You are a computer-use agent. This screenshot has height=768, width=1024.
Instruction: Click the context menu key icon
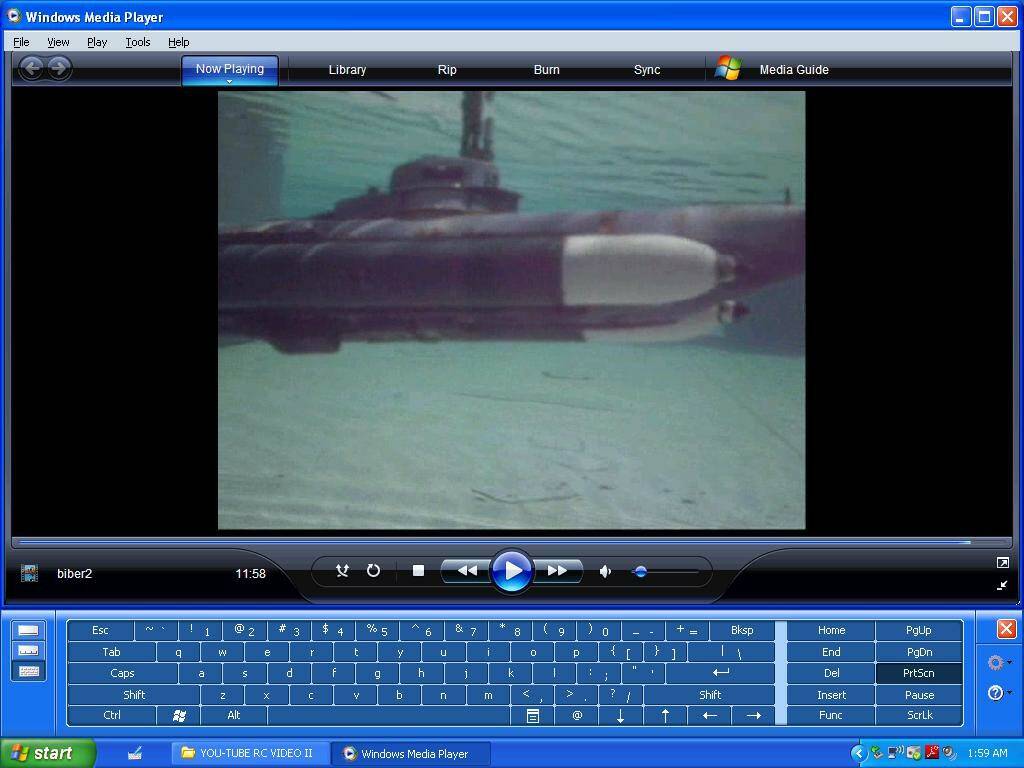[533, 716]
